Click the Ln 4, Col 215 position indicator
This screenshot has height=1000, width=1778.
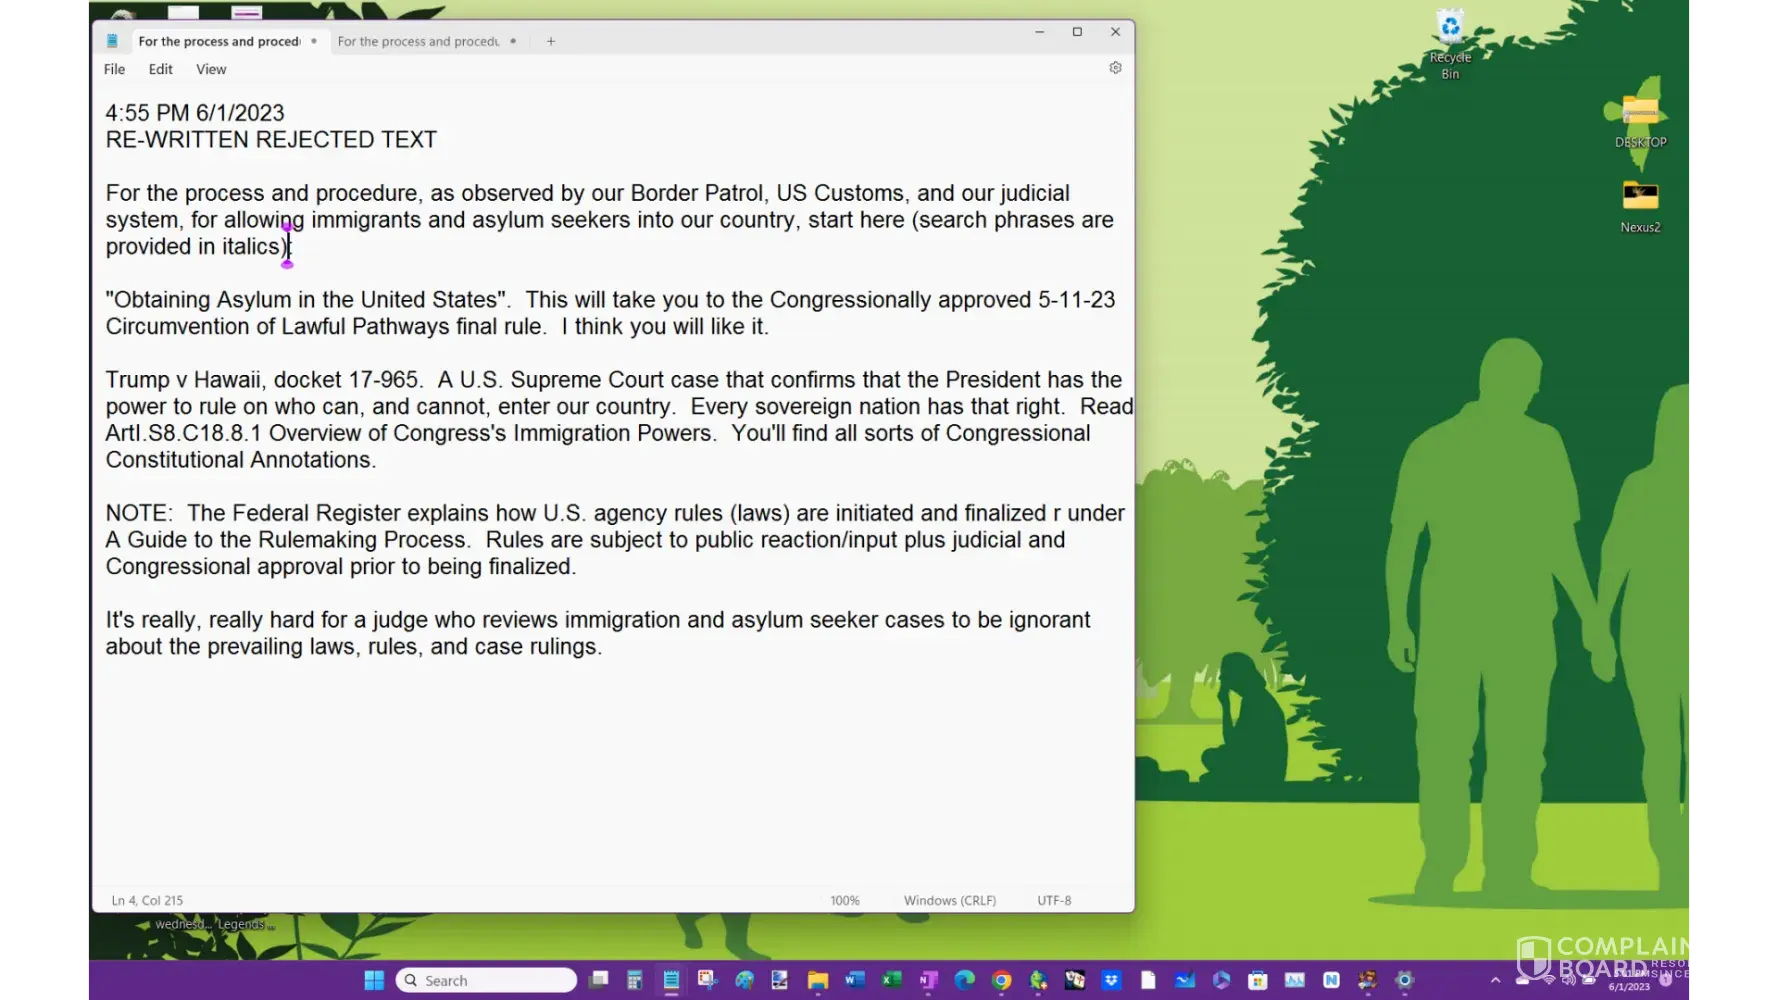coord(147,900)
